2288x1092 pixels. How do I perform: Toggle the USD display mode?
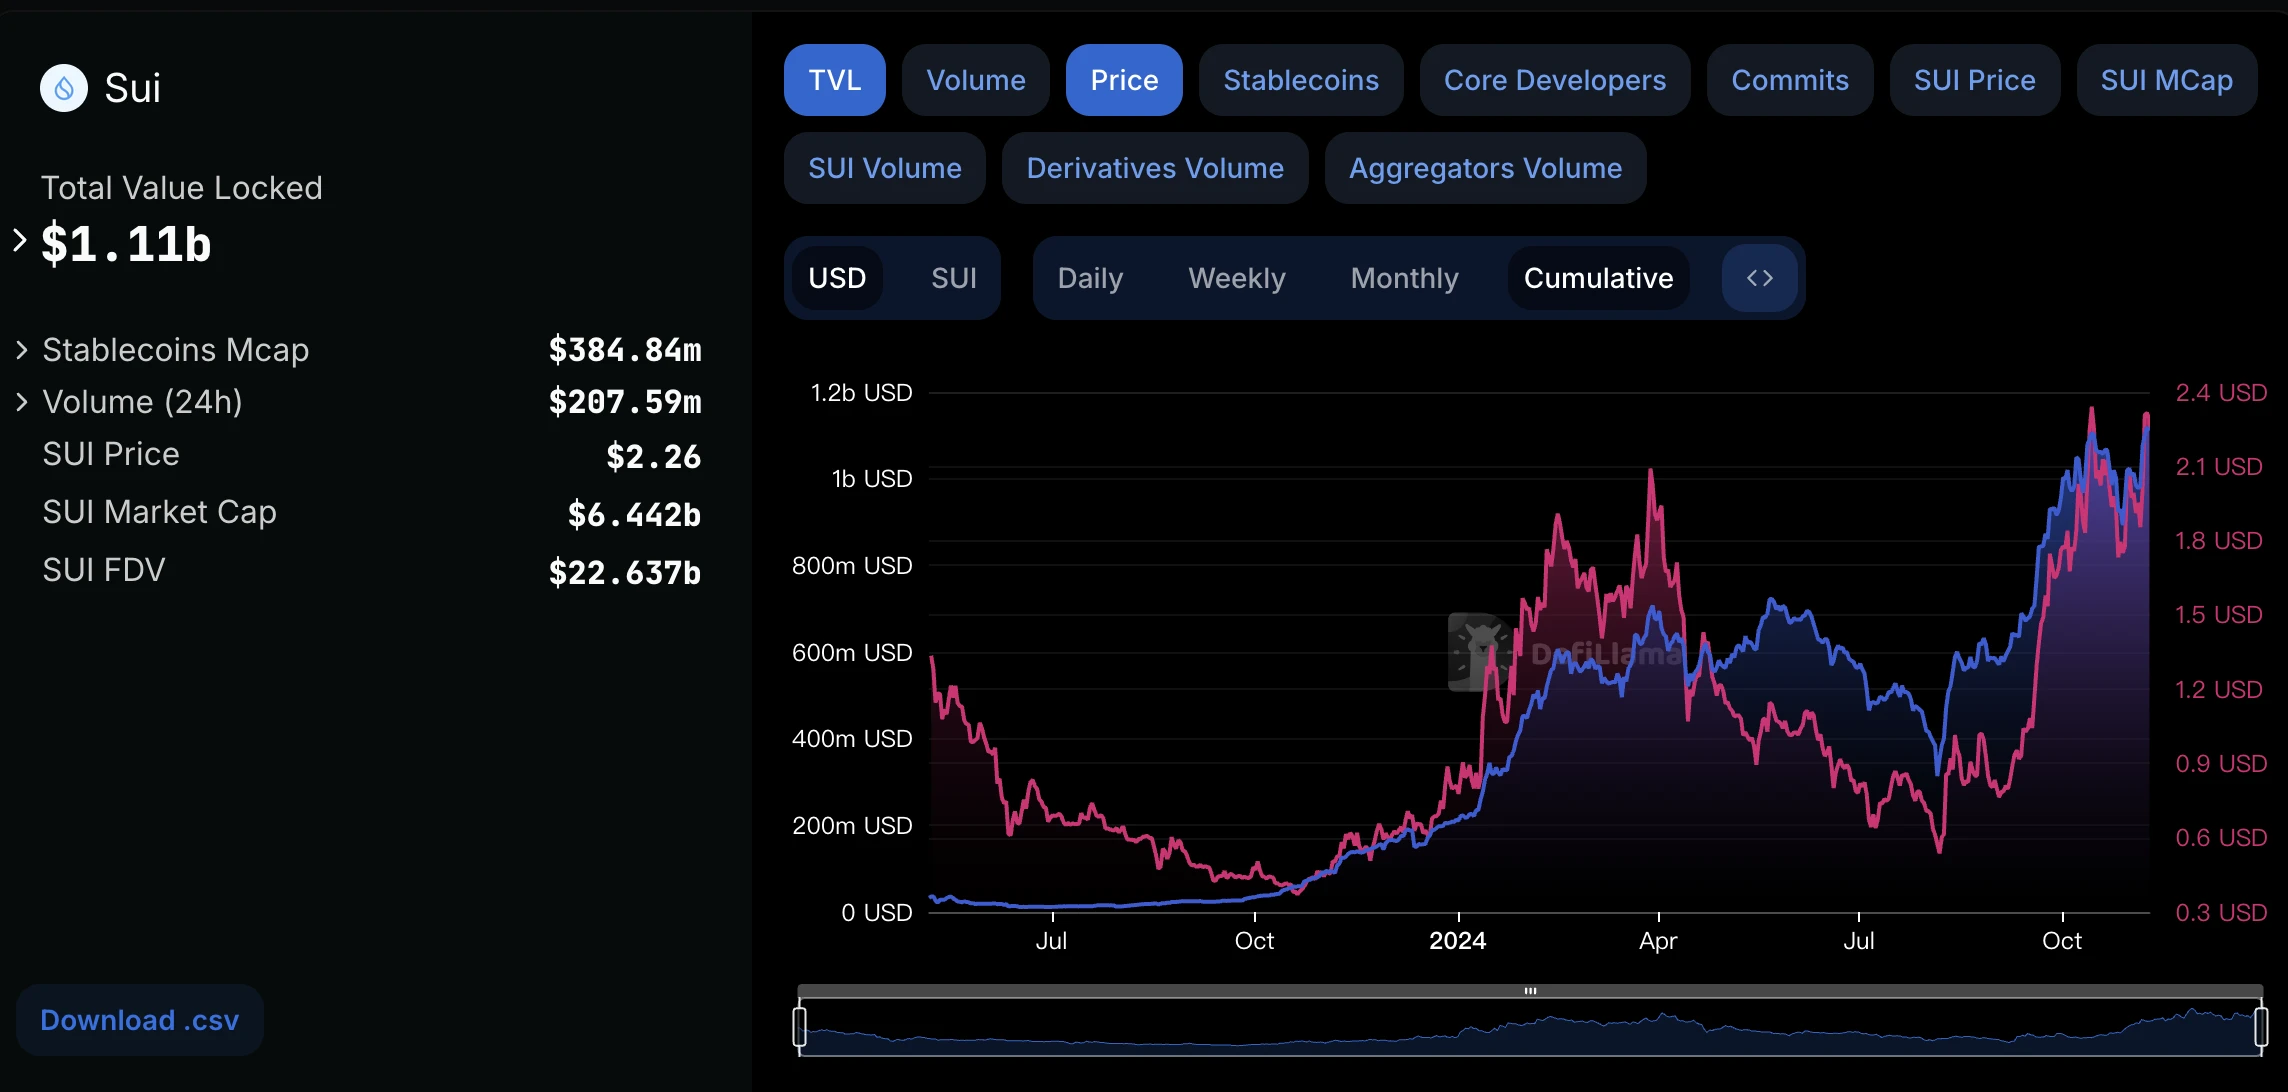pyautogui.click(x=838, y=276)
